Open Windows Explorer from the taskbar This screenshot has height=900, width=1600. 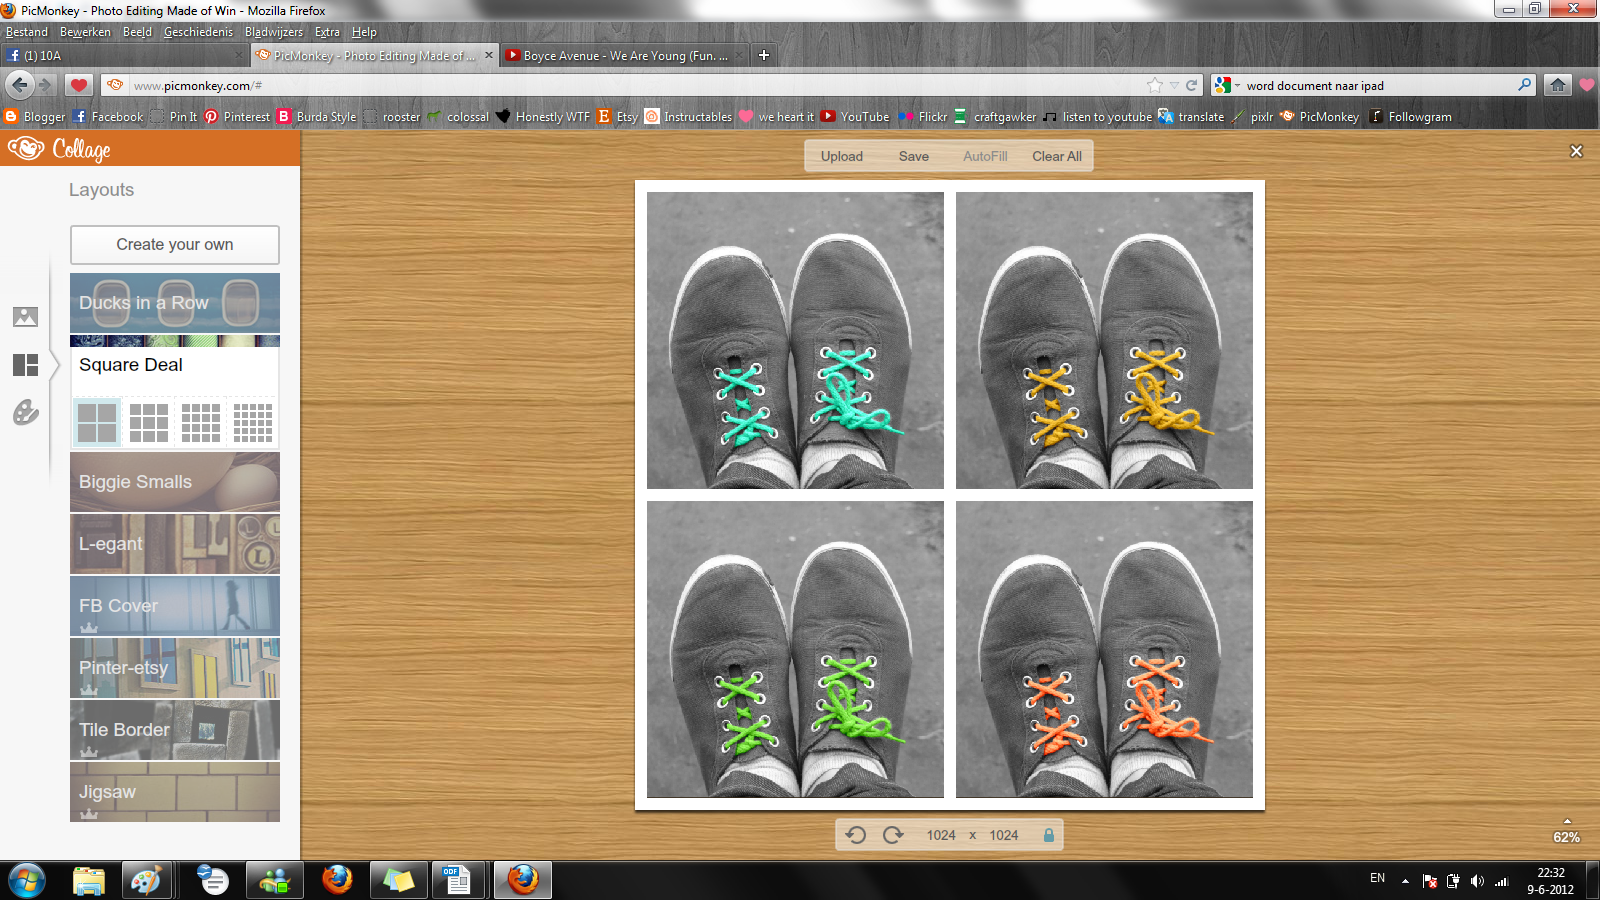click(x=89, y=881)
